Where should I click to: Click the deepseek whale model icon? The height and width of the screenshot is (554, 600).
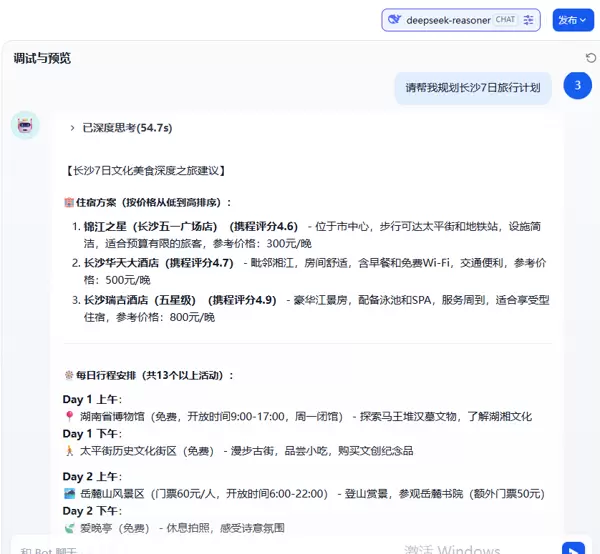tap(395, 20)
